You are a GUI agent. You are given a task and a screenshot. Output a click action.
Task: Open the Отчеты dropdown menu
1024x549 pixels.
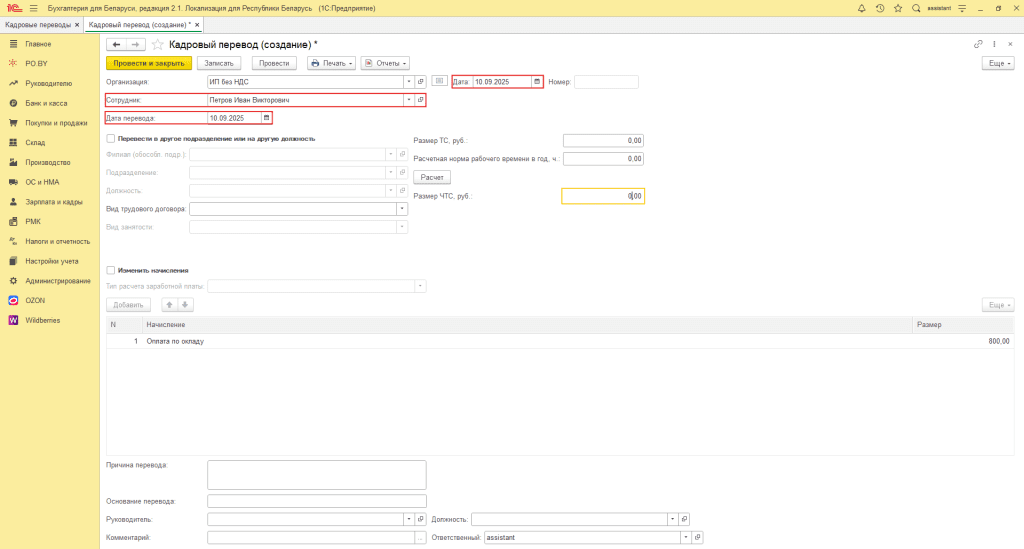pos(385,63)
